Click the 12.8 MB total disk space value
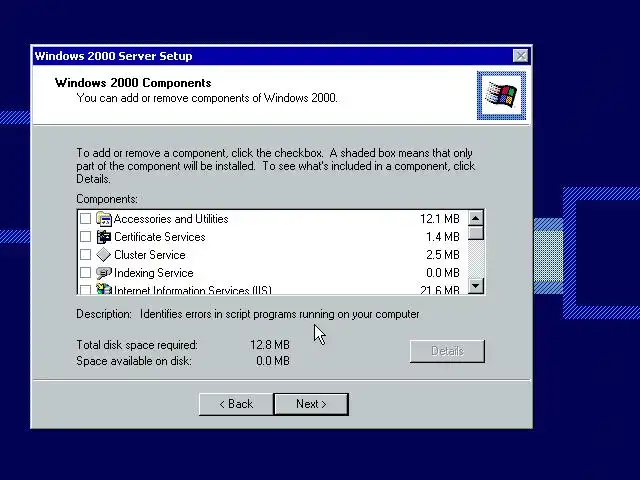Screen dimensions: 640x480 coord(270,345)
